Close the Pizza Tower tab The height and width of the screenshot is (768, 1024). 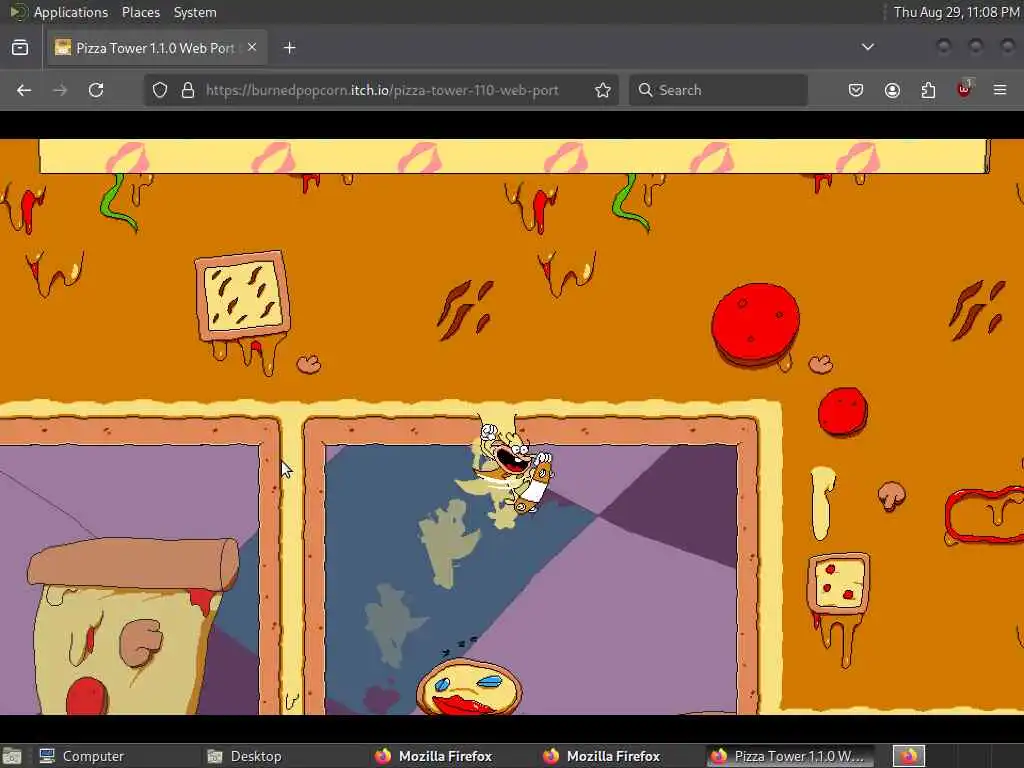[252, 47]
